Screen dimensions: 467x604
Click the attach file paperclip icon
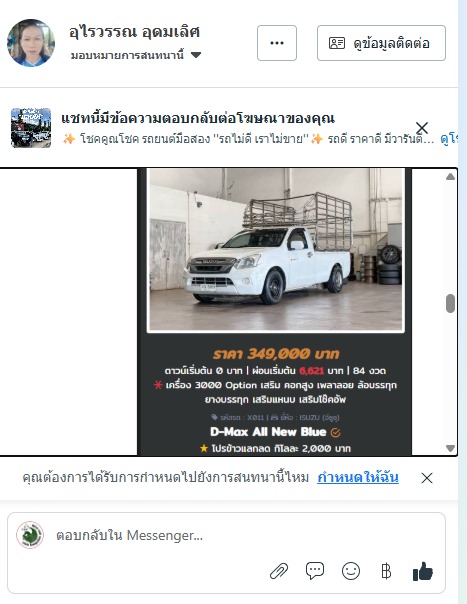(x=279, y=571)
